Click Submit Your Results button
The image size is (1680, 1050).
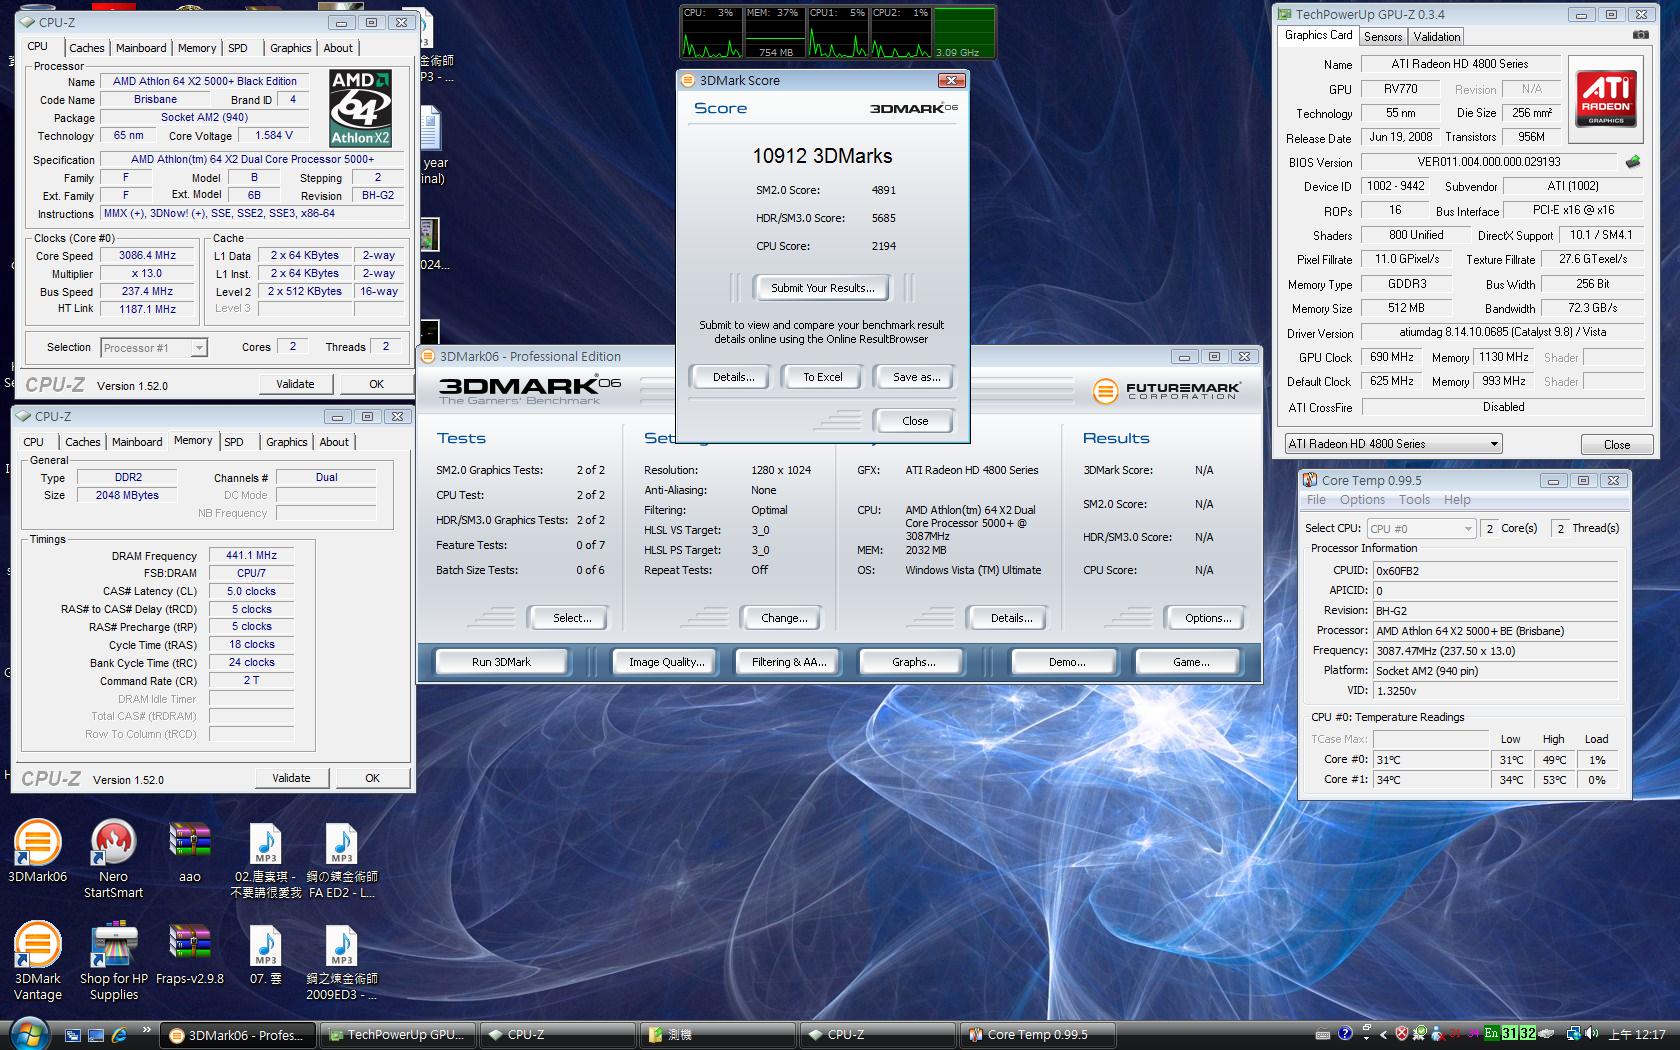[822, 288]
